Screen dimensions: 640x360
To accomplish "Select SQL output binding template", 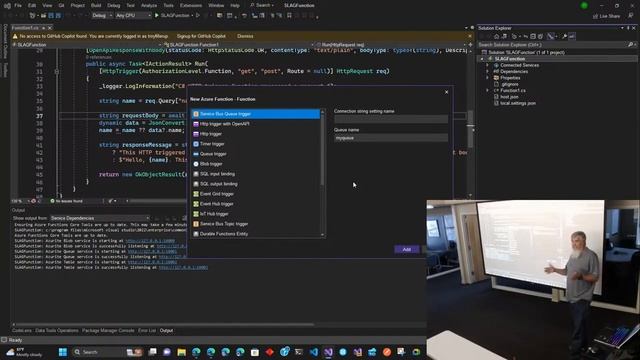I will tap(256, 184).
